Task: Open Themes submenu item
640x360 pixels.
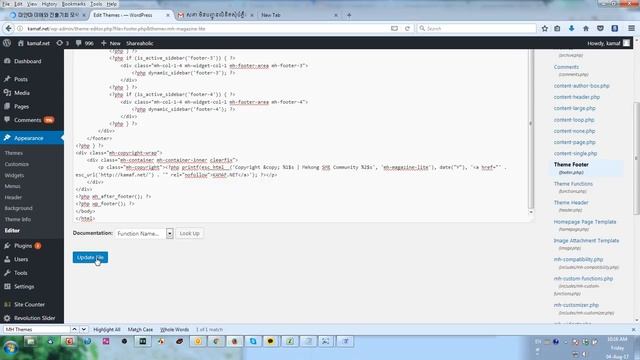Action: [14, 153]
